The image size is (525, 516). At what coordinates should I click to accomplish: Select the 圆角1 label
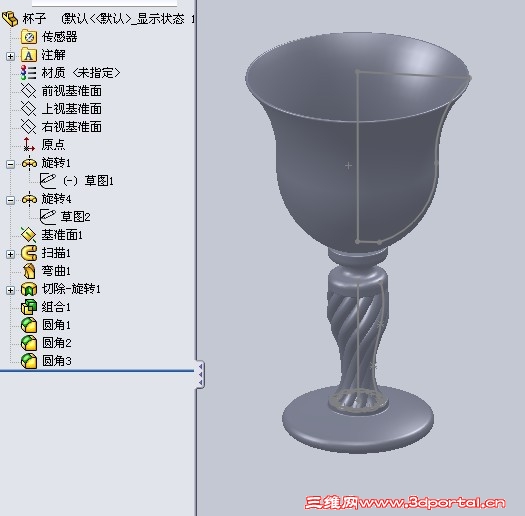pos(56,325)
